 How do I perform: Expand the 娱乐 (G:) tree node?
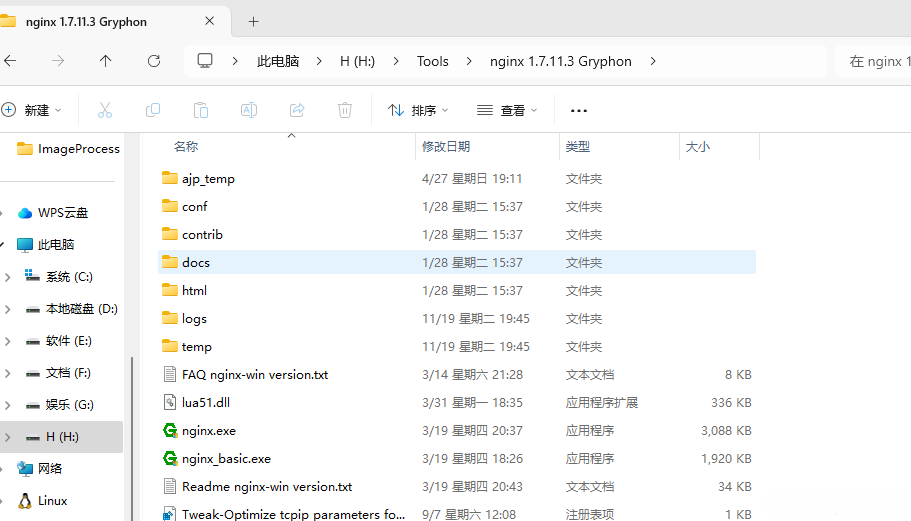[x=8, y=405]
